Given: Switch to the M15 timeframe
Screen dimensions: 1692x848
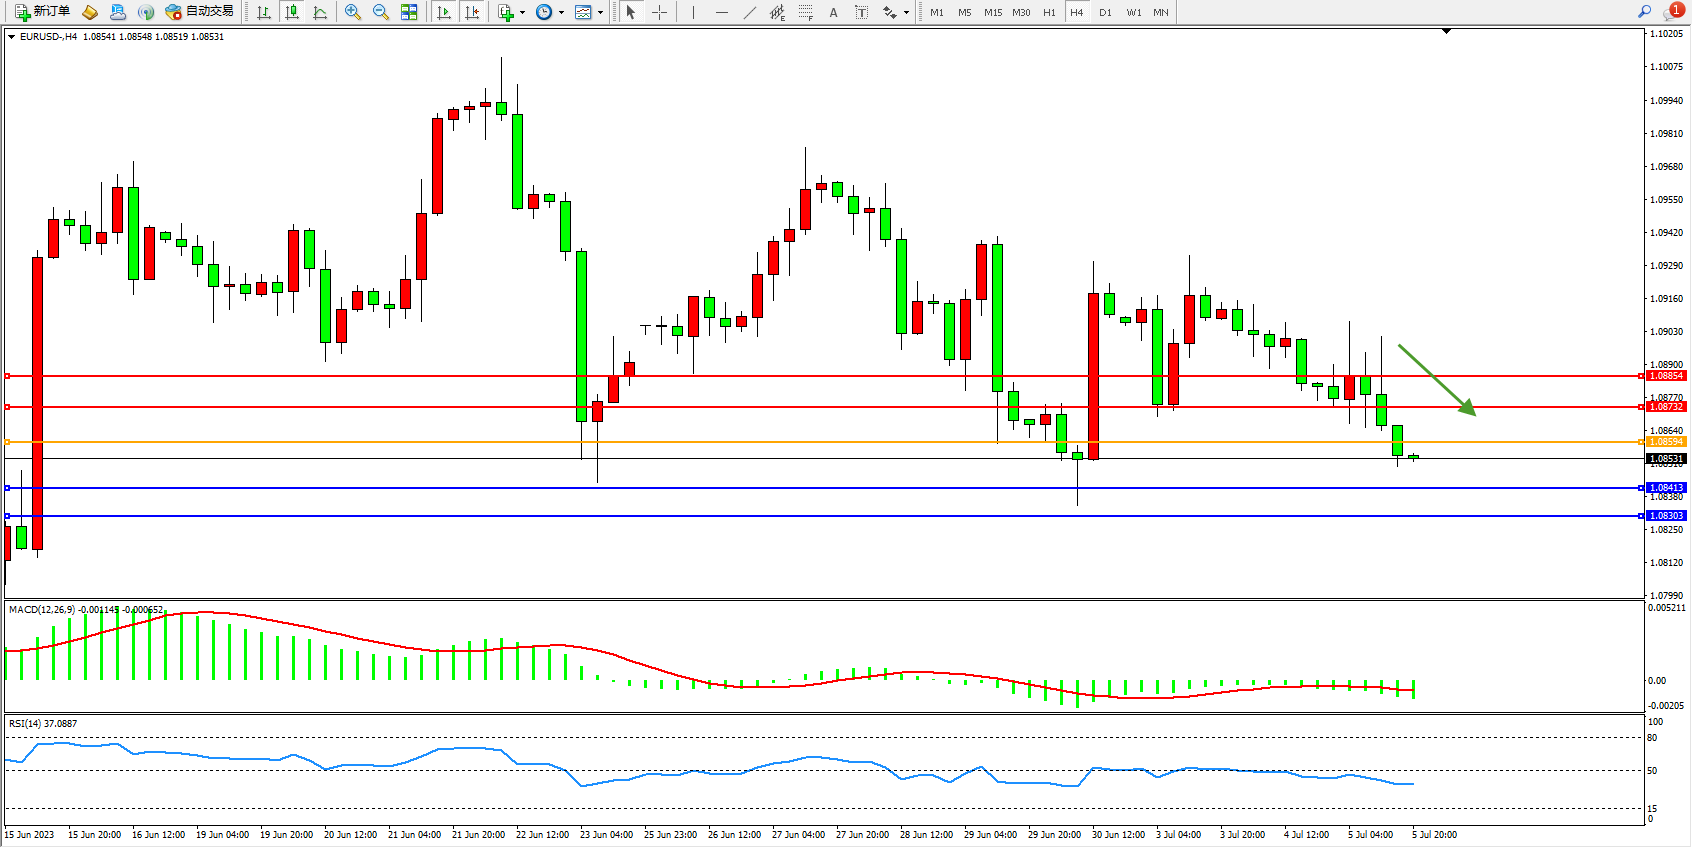Looking at the screenshot, I should point(992,12).
